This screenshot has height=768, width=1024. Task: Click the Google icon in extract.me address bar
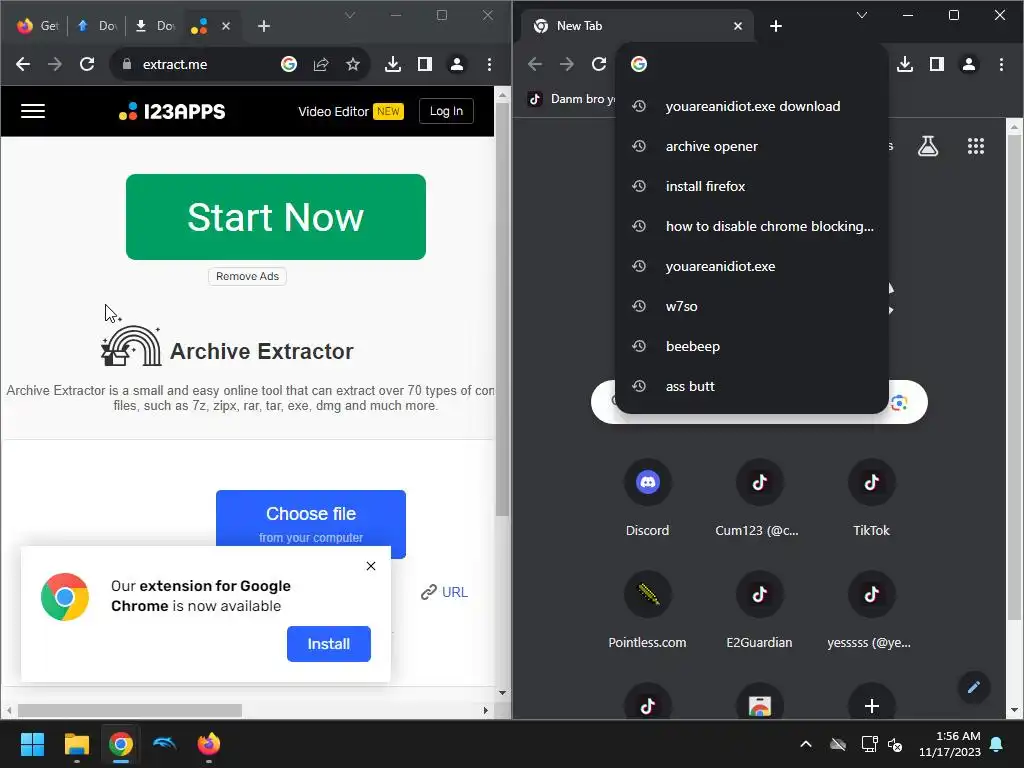point(289,64)
